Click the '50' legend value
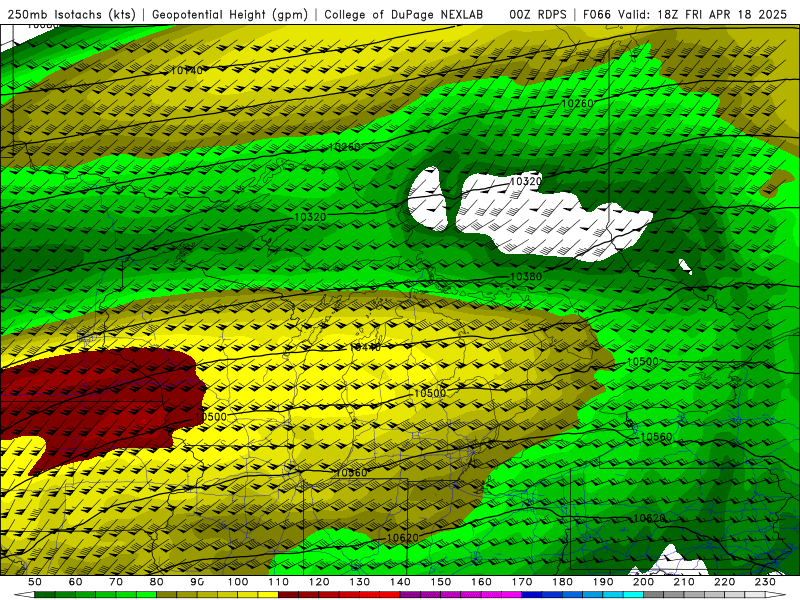800x600 pixels. click(x=35, y=582)
